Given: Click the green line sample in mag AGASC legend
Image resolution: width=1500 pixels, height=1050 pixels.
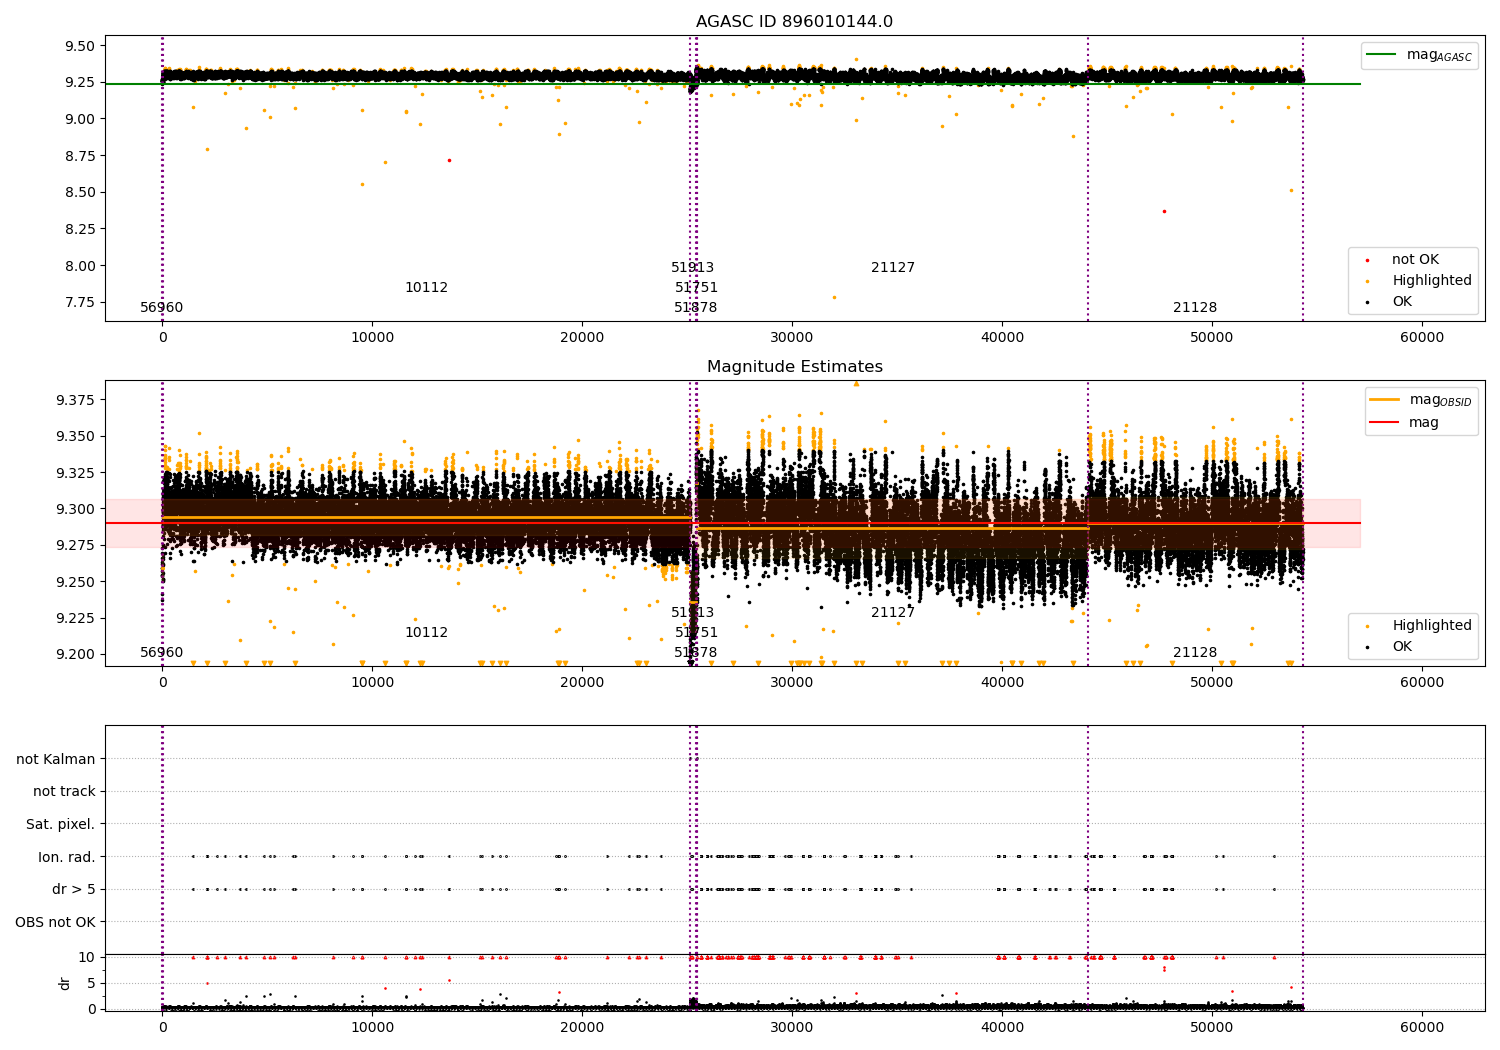Looking at the screenshot, I should (1381, 55).
